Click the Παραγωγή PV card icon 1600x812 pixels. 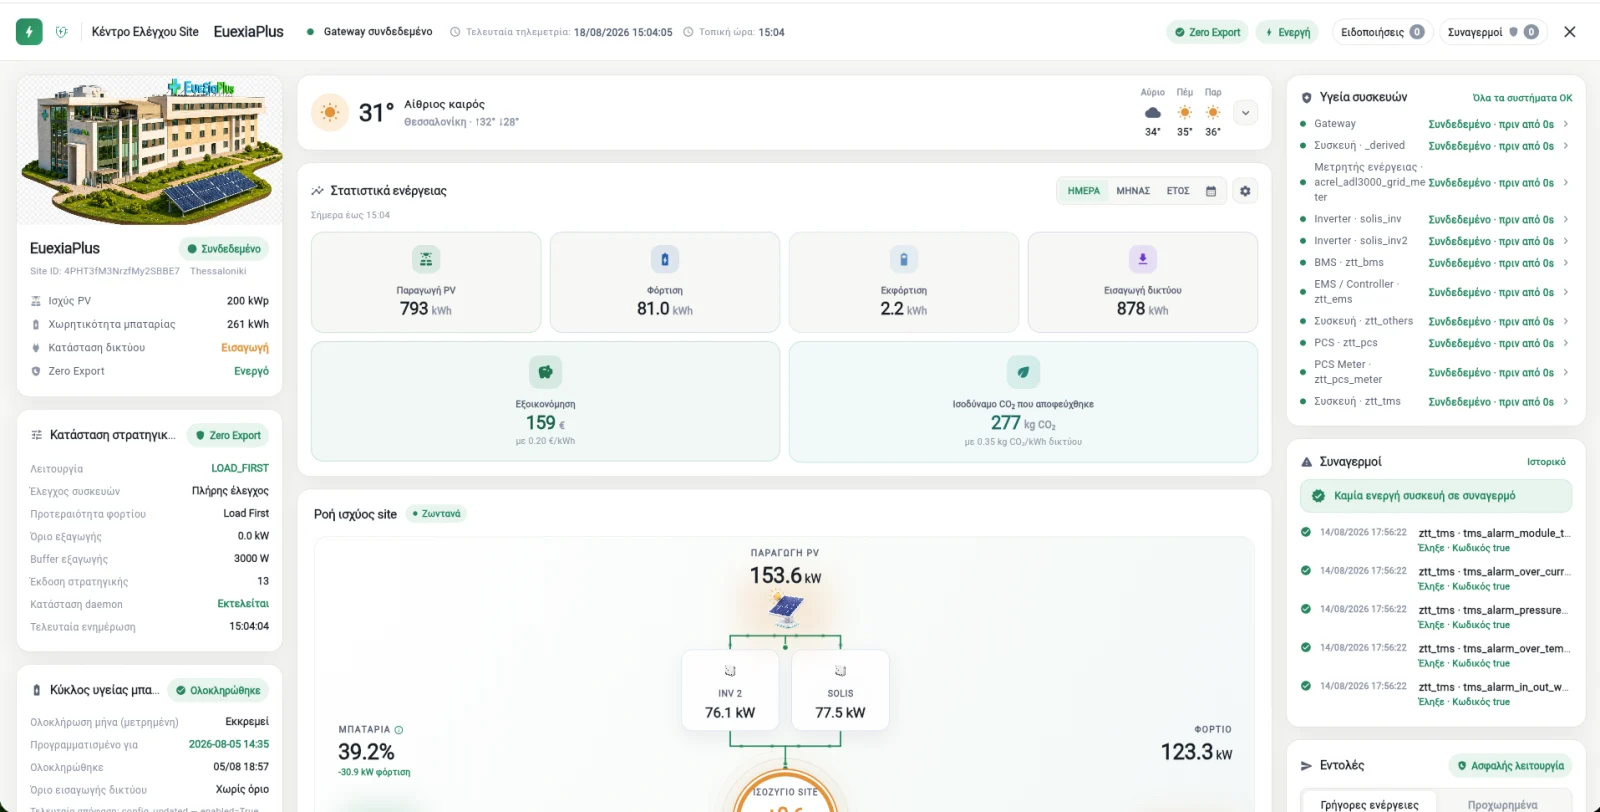pos(426,259)
